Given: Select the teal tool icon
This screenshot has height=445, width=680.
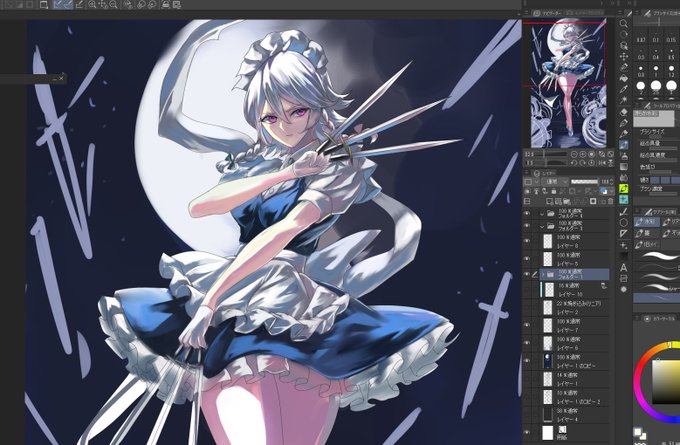Looking at the screenshot, I should tap(624, 200).
